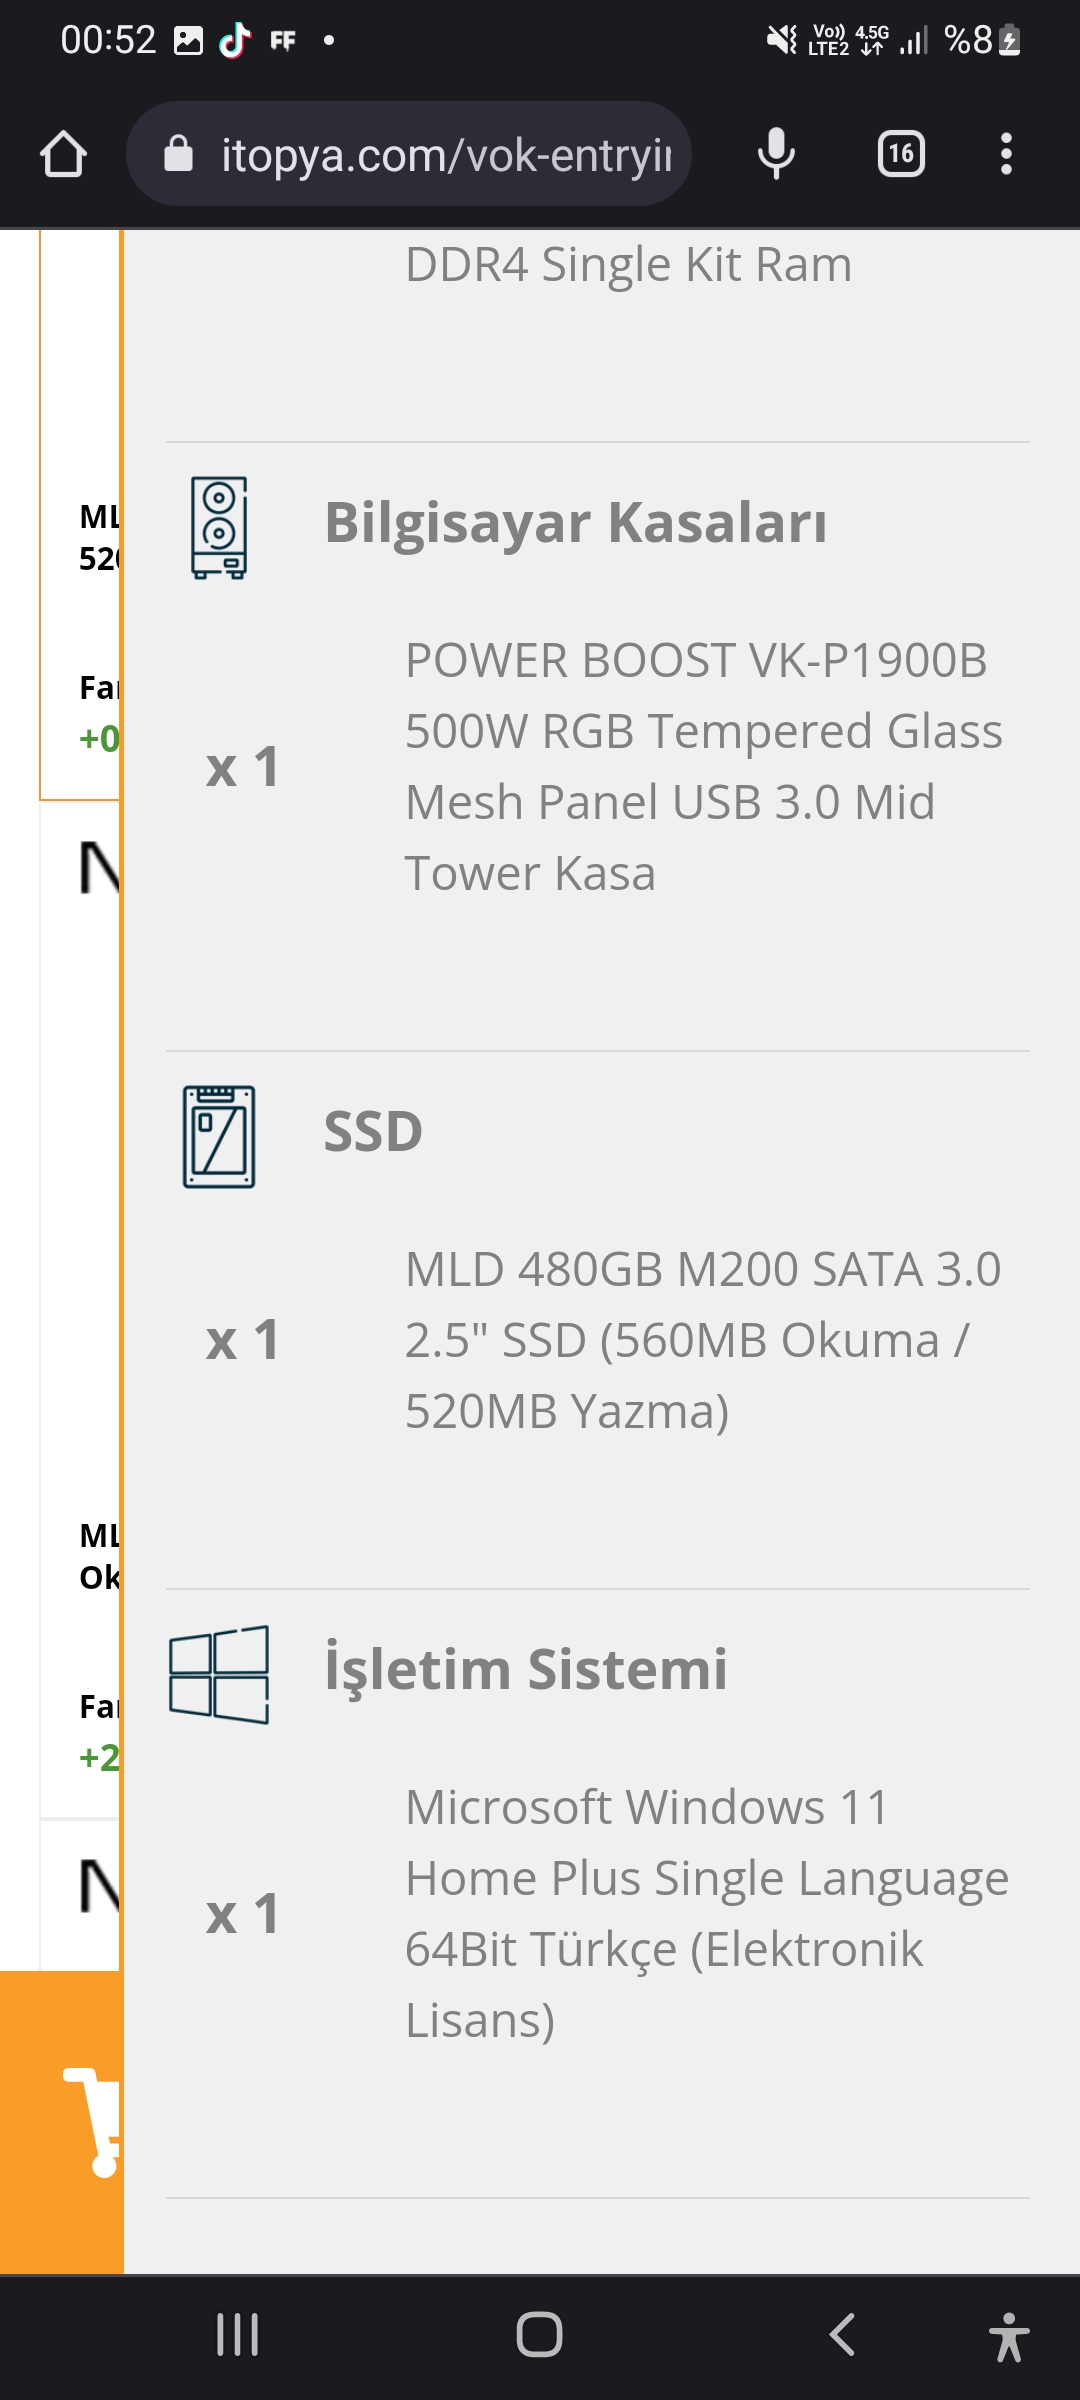
Task: Open the Android recent apps button
Action: point(238,2335)
